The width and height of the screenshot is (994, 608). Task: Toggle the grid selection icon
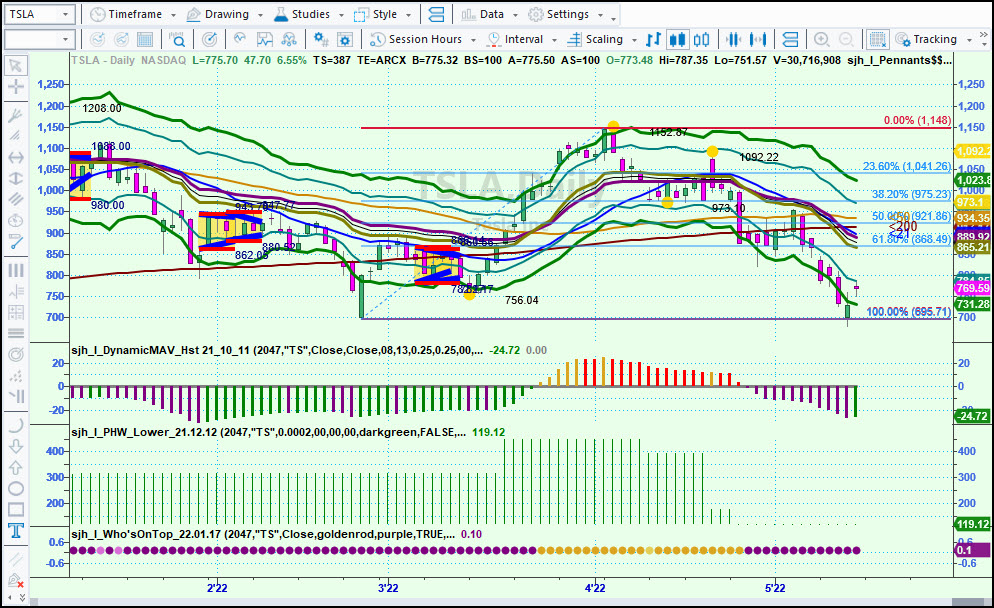(877, 39)
